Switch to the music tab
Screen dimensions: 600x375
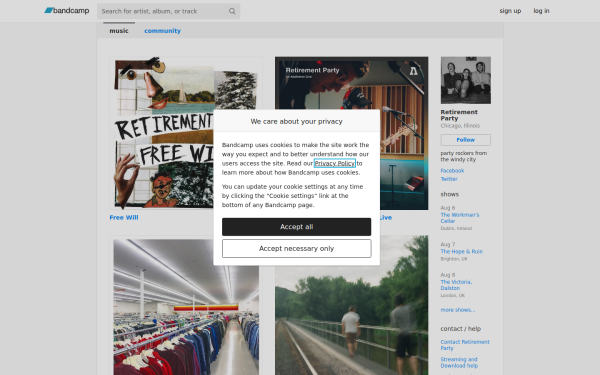click(x=119, y=31)
